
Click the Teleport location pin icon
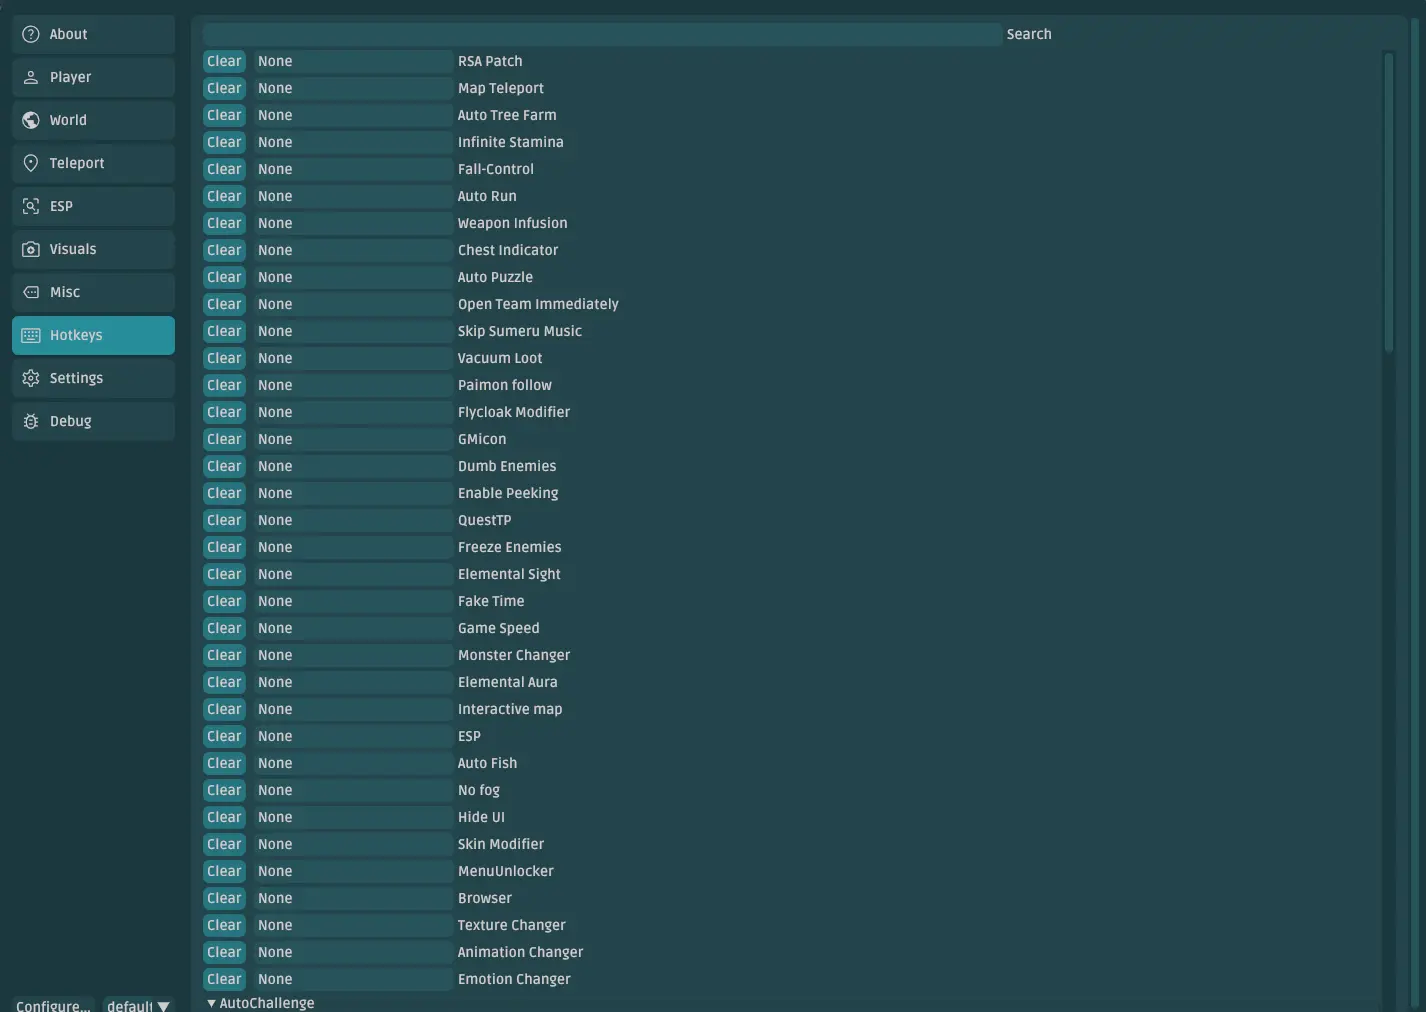31,163
